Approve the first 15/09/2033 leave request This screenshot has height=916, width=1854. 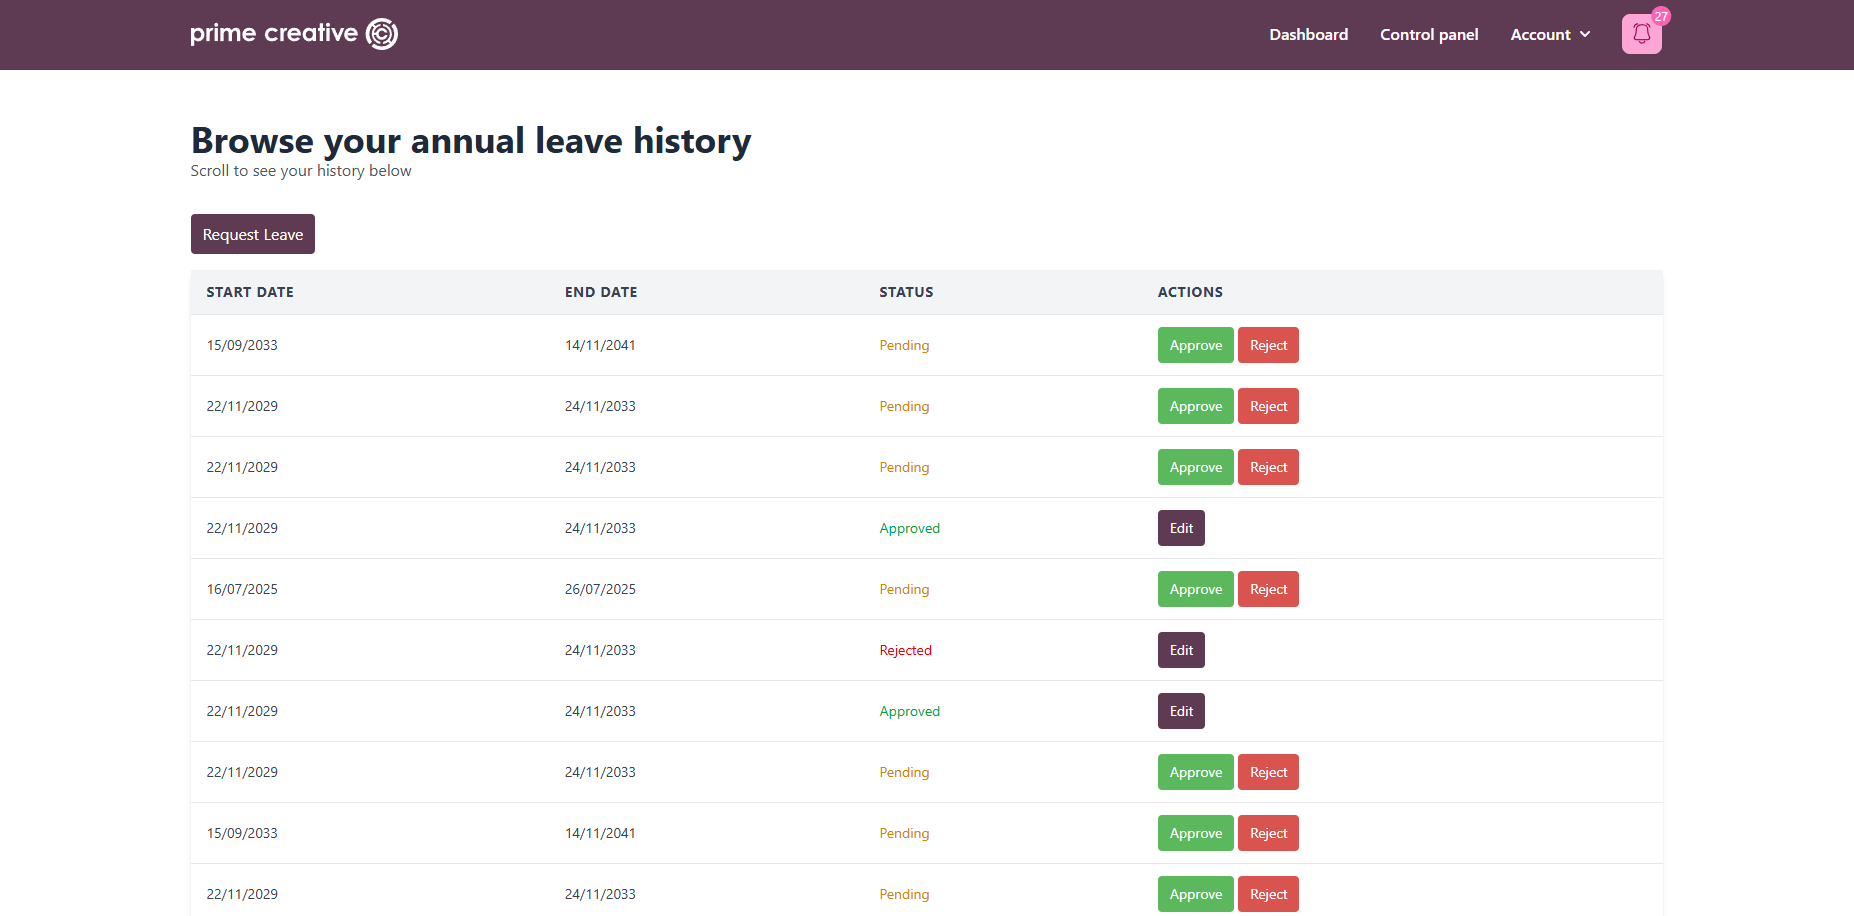pos(1195,345)
